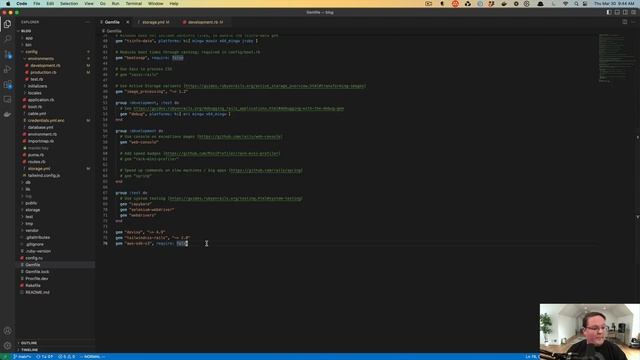Click the editor minimap

point(616,58)
